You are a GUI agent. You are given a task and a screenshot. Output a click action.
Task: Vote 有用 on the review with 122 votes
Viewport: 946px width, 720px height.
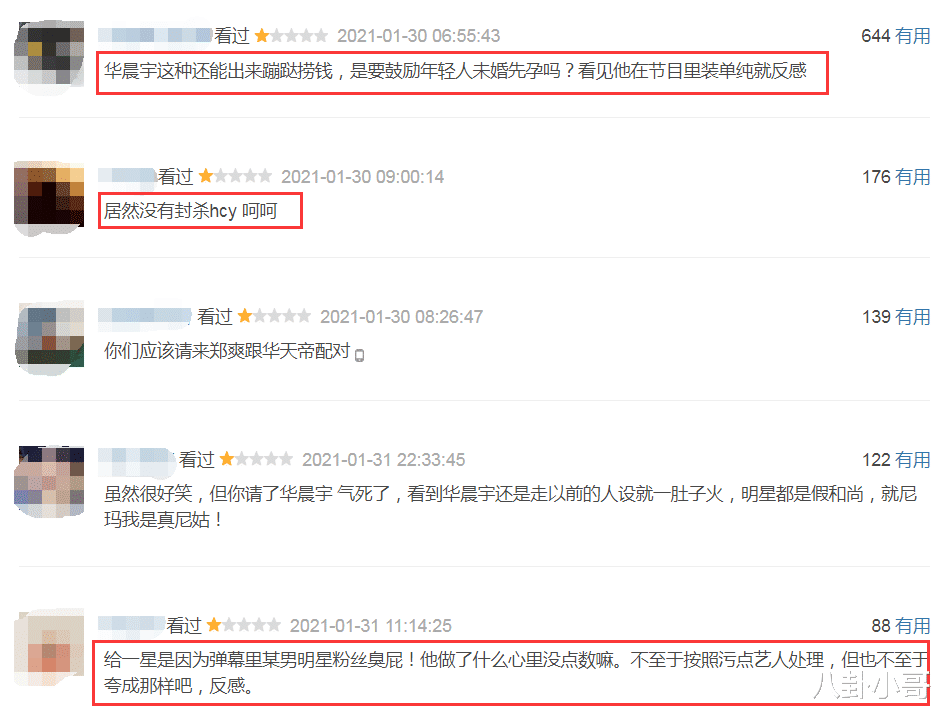[912, 460]
